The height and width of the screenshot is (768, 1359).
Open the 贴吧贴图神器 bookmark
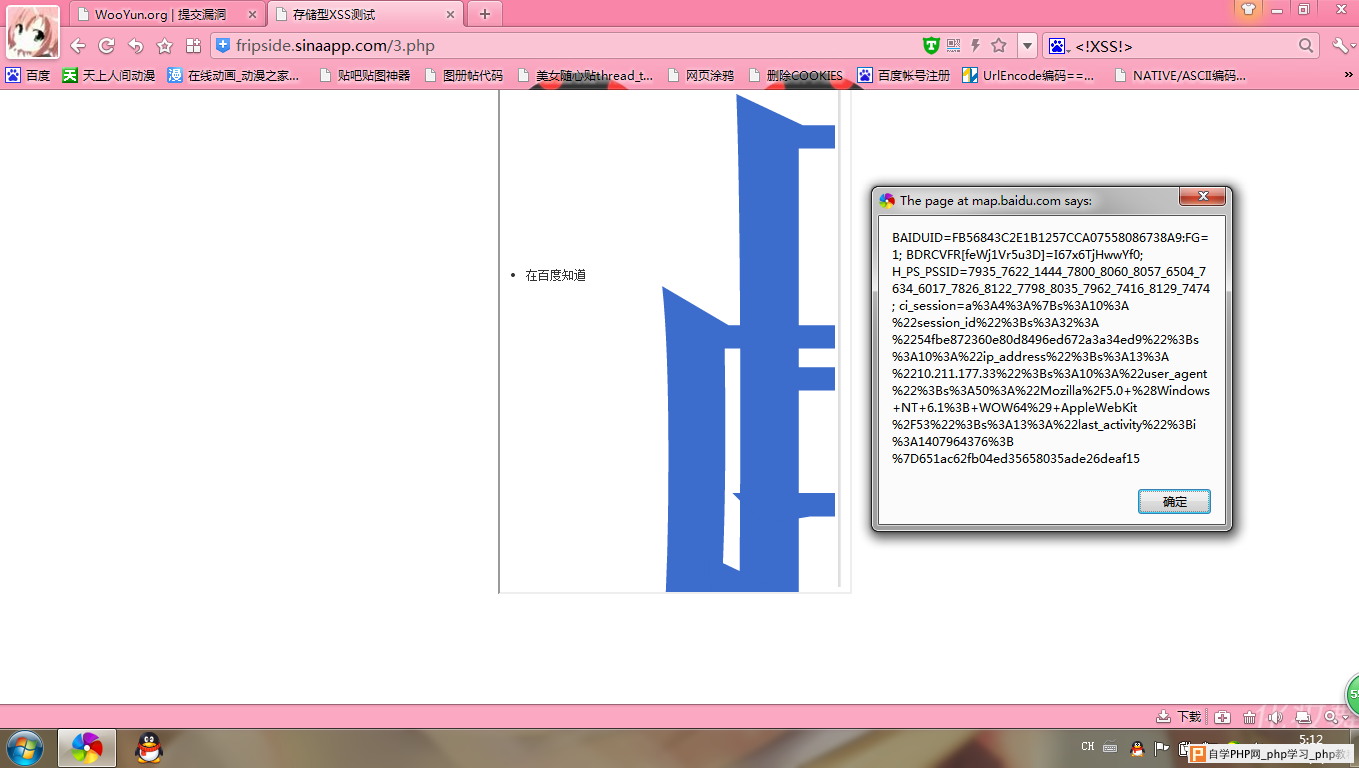364,75
